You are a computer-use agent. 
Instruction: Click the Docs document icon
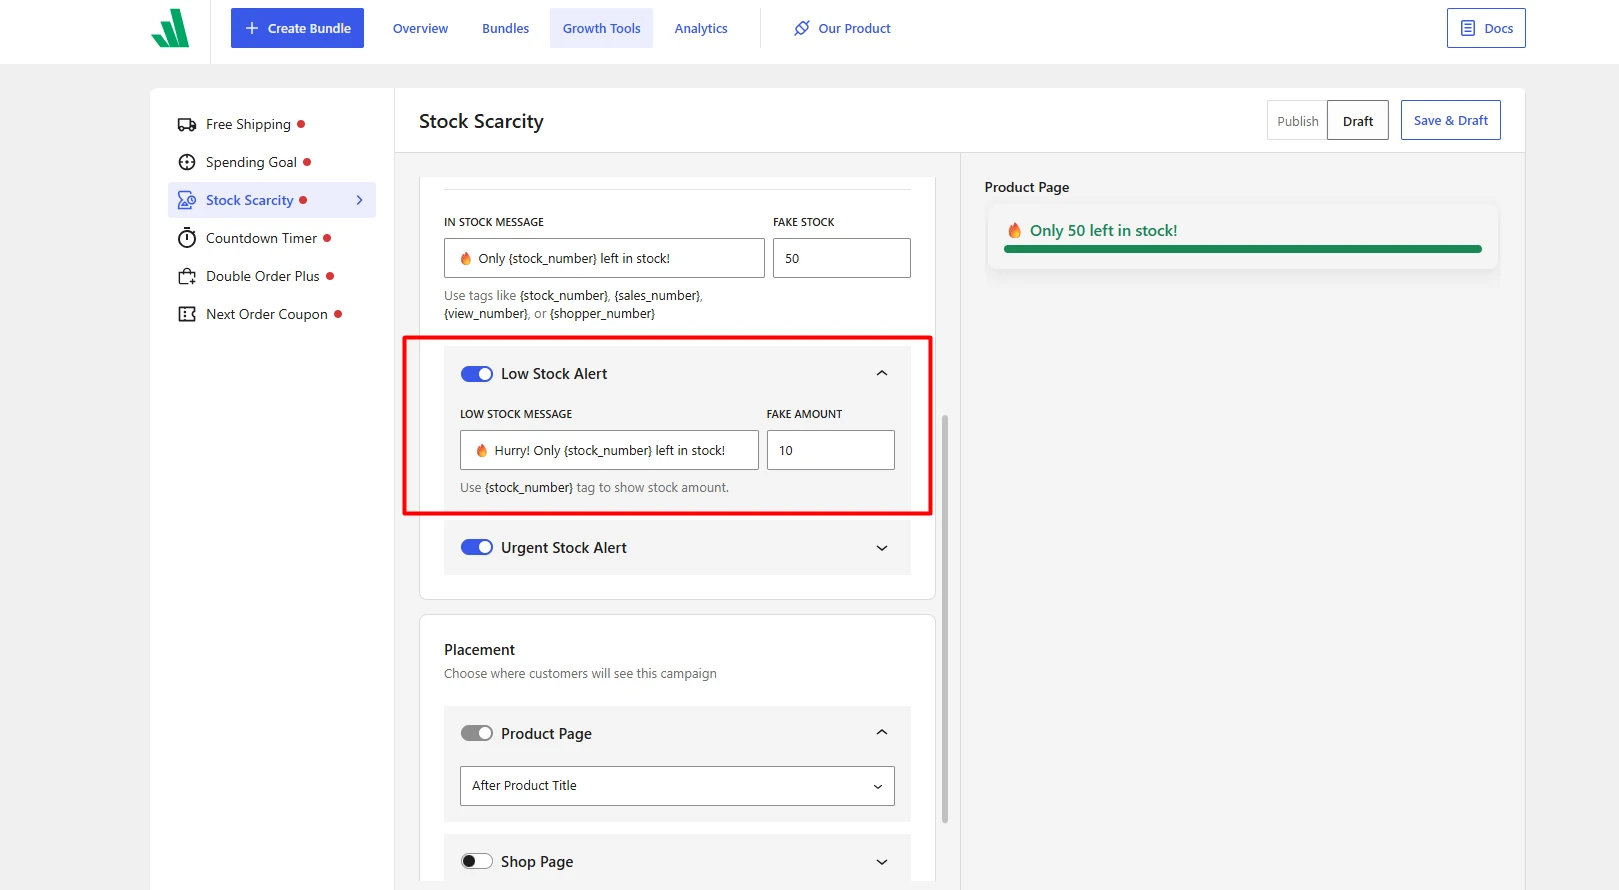[x=1468, y=28]
